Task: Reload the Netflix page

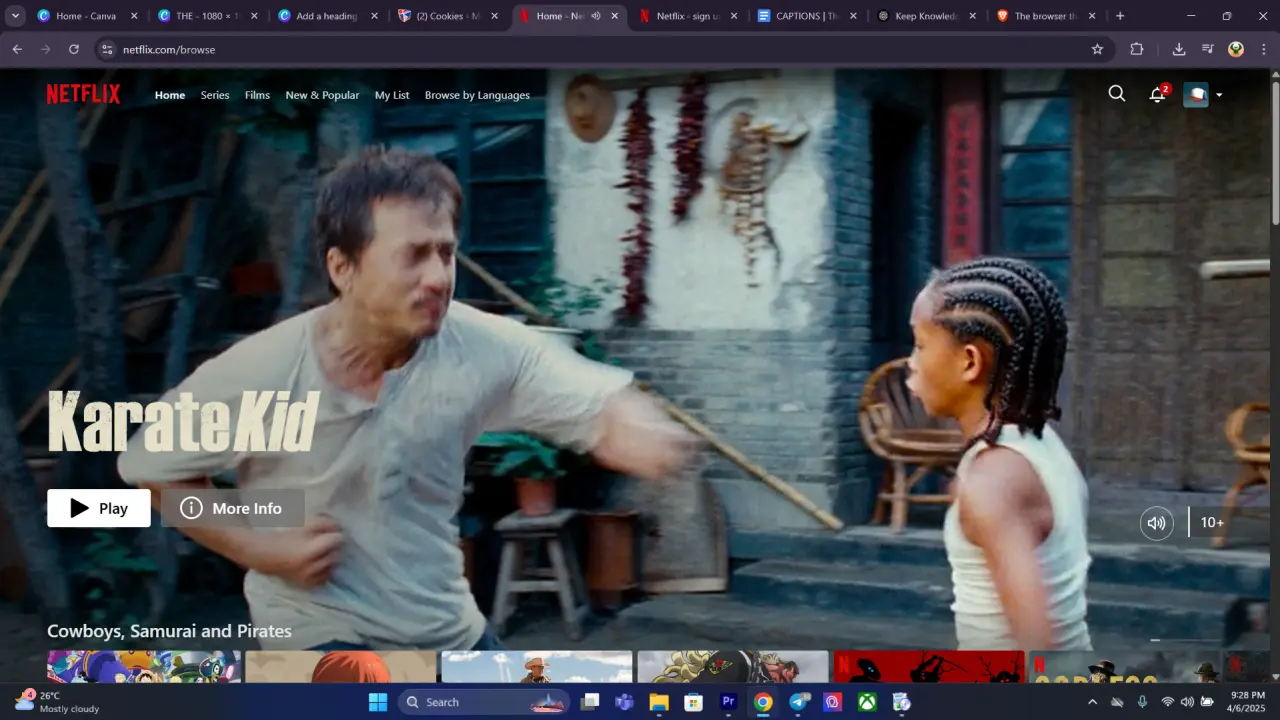Action: coord(74,49)
